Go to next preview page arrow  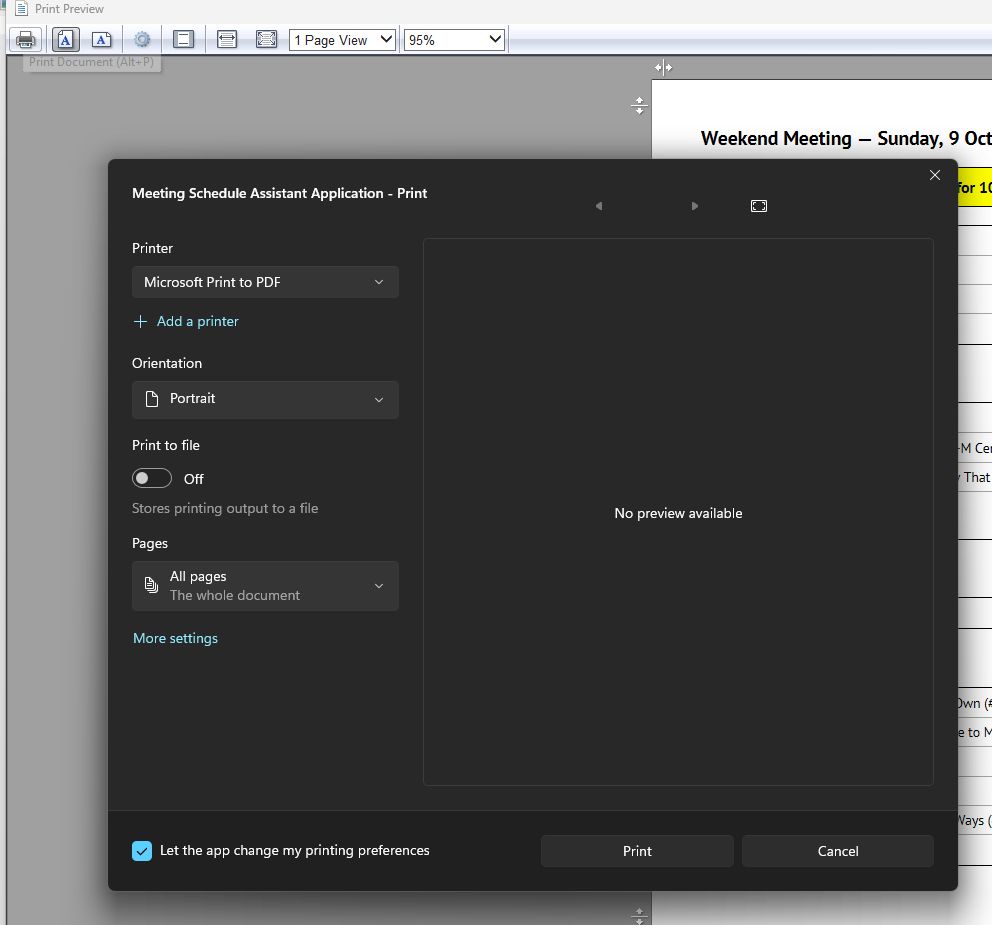(x=694, y=206)
